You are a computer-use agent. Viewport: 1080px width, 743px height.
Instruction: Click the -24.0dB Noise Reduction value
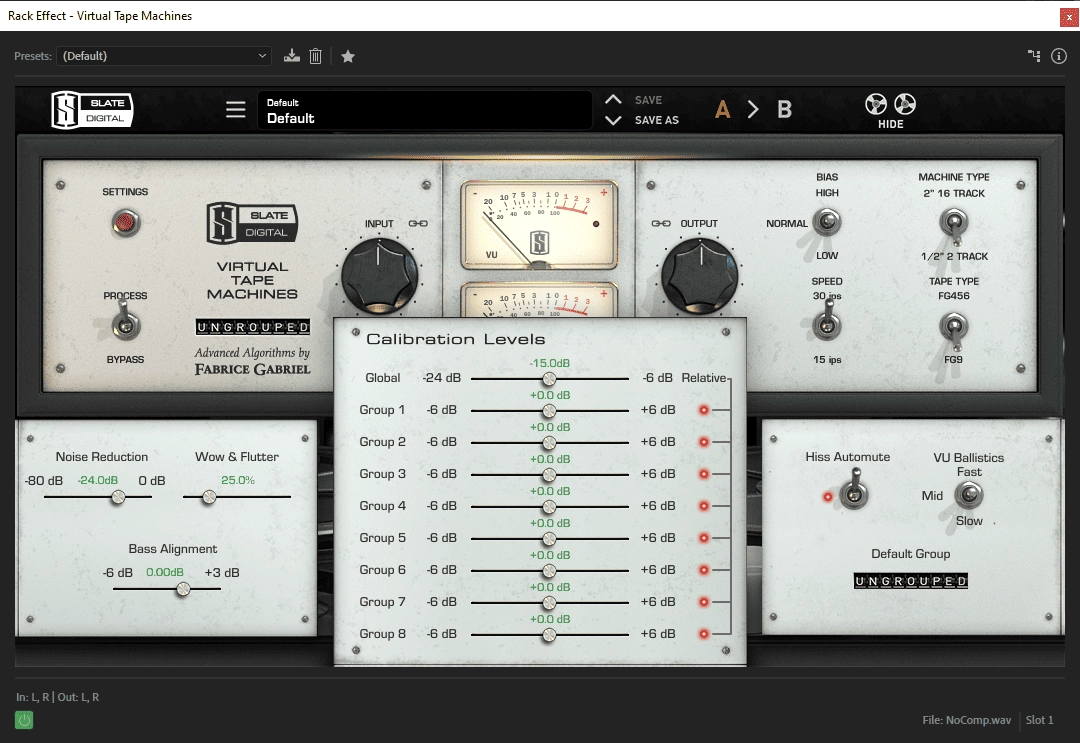click(98, 480)
